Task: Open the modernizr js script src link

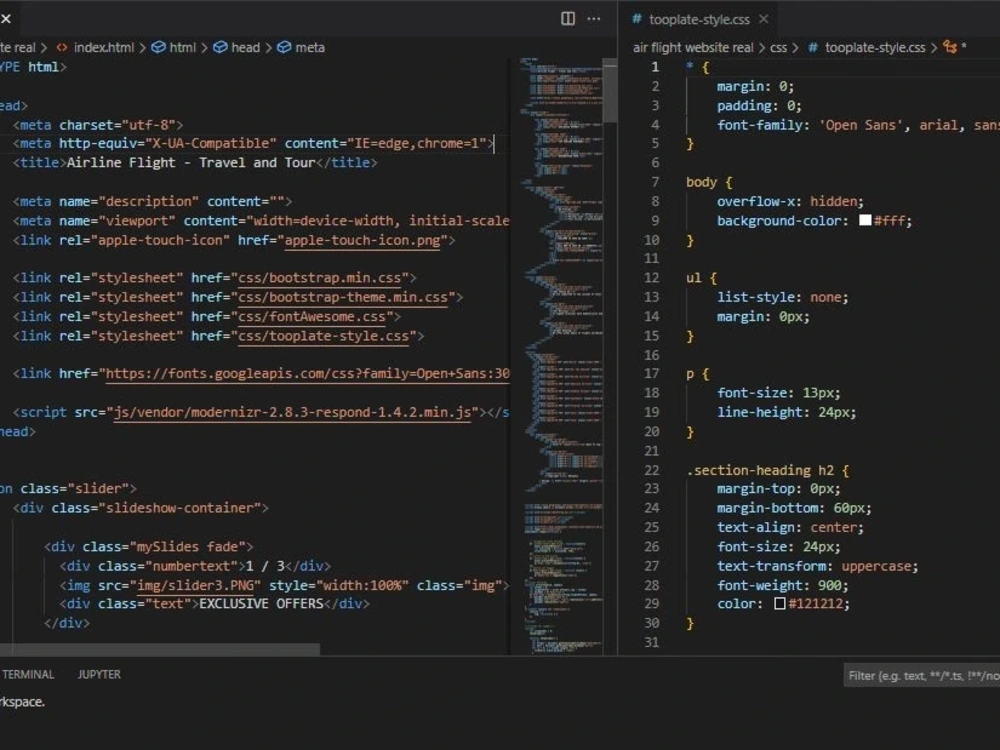Action: tap(292, 413)
